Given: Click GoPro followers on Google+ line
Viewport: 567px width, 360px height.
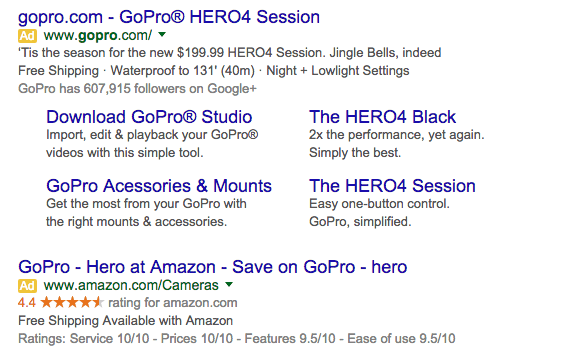Looking at the screenshot, I should coord(137,89).
